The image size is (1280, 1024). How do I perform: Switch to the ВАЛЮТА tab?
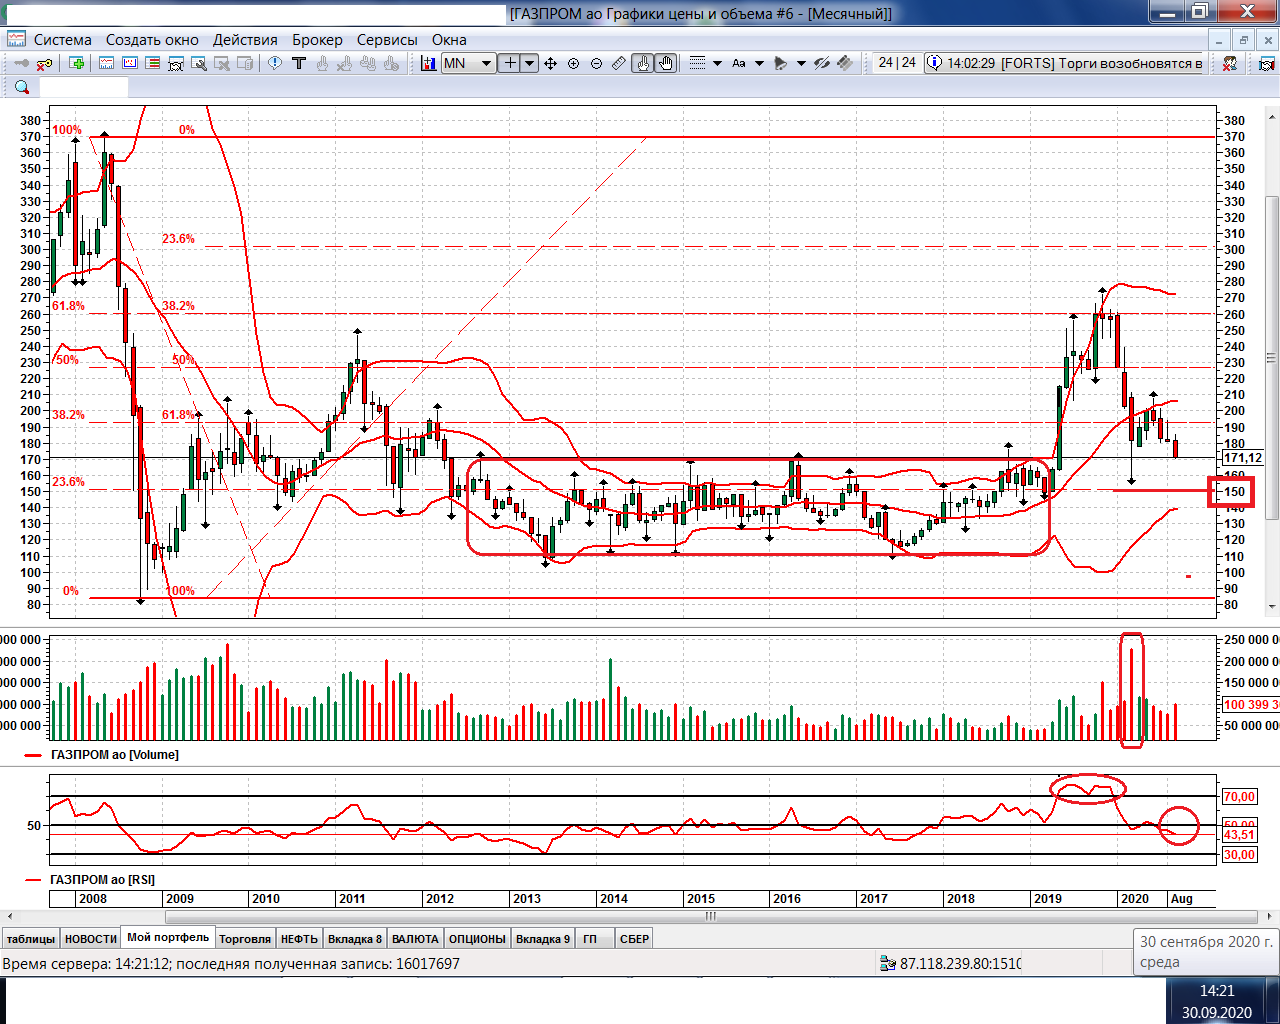click(x=415, y=938)
